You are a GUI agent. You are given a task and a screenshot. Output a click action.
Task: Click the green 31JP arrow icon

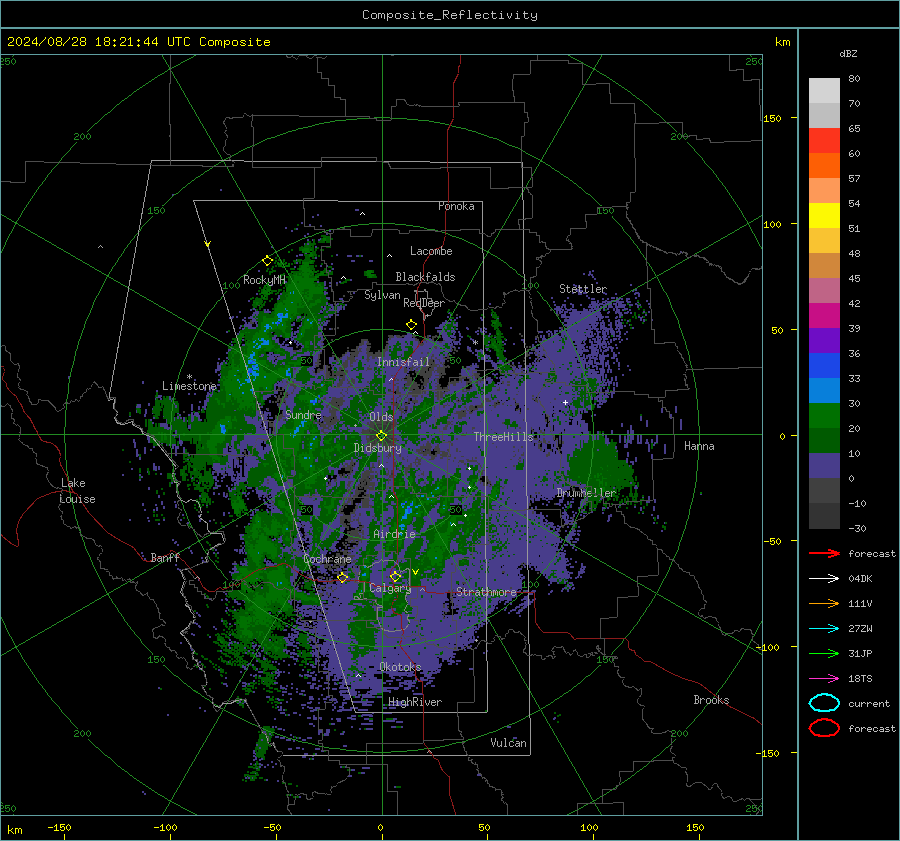click(824, 653)
